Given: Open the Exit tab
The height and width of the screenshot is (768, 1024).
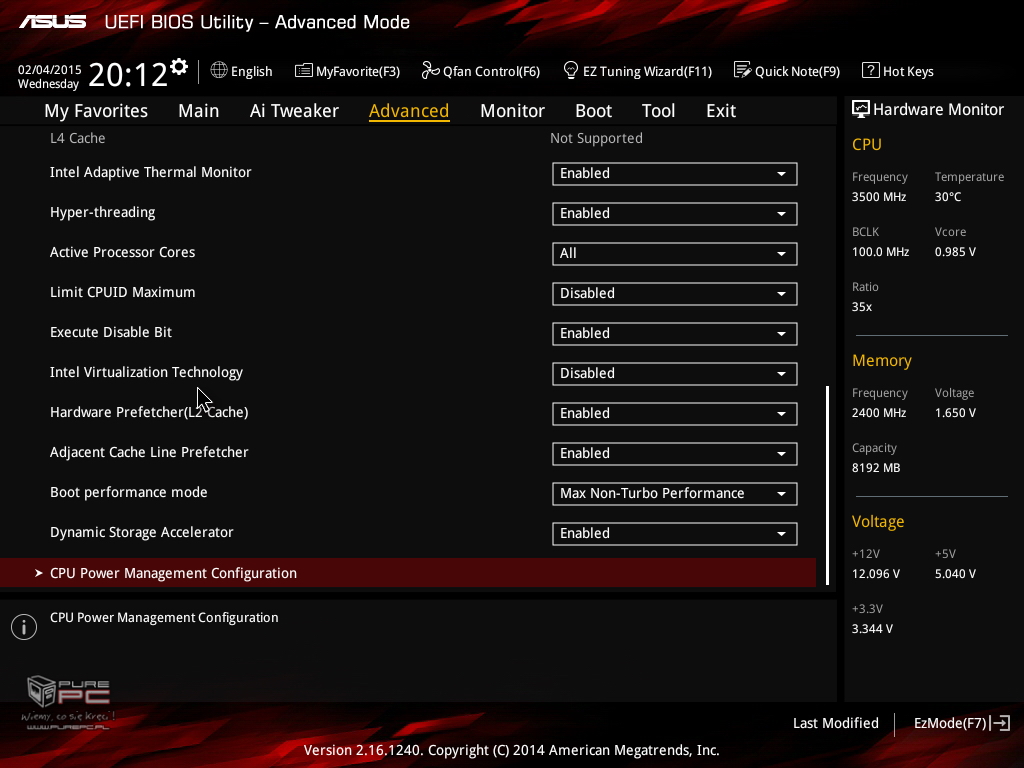Looking at the screenshot, I should point(721,111).
